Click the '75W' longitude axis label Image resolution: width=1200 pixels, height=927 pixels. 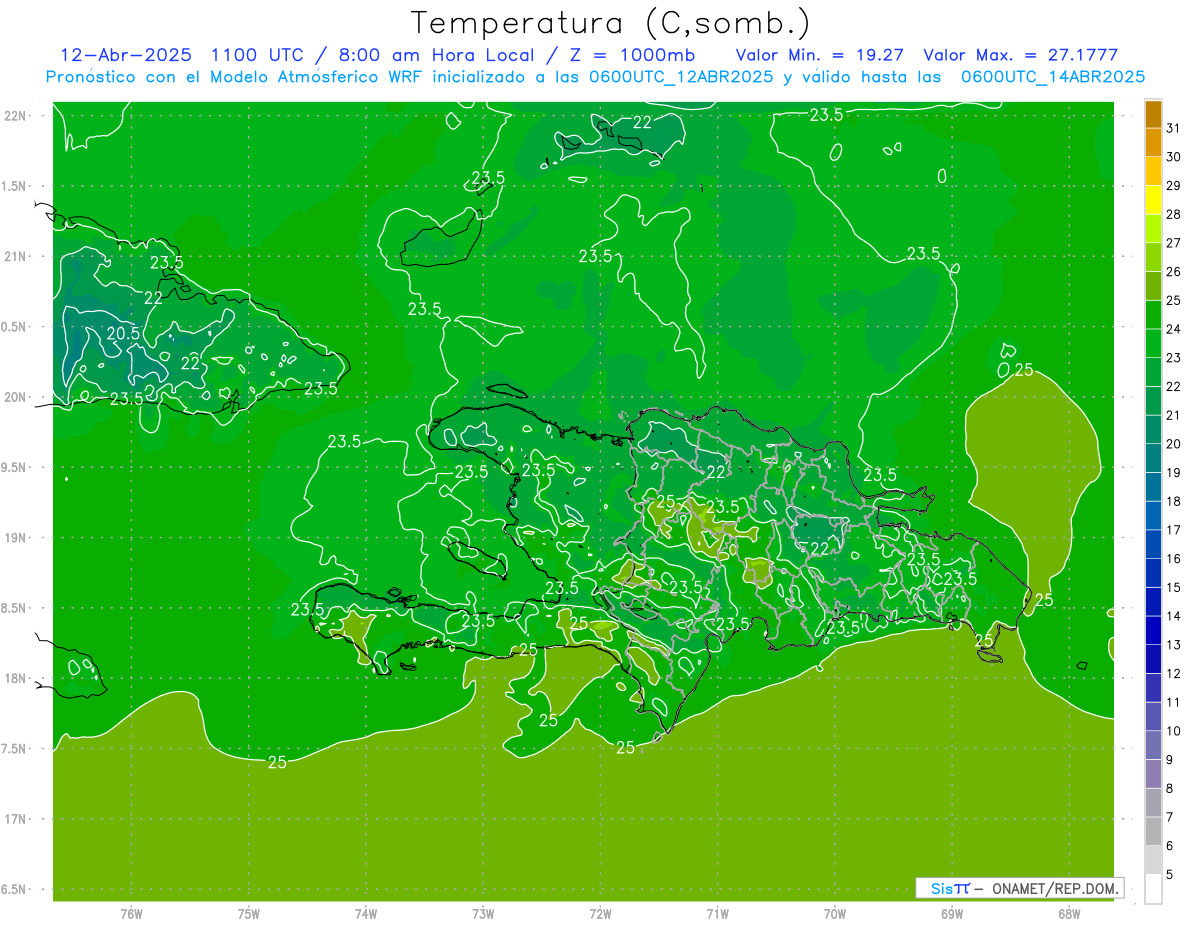click(248, 913)
